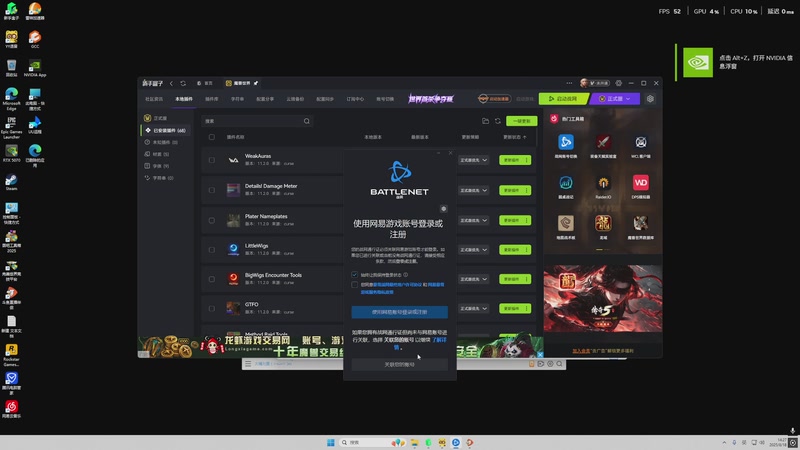The height and width of the screenshot is (450, 800).
Task: Open the NVIDIA App desktop shortcut
Action: tap(35, 68)
